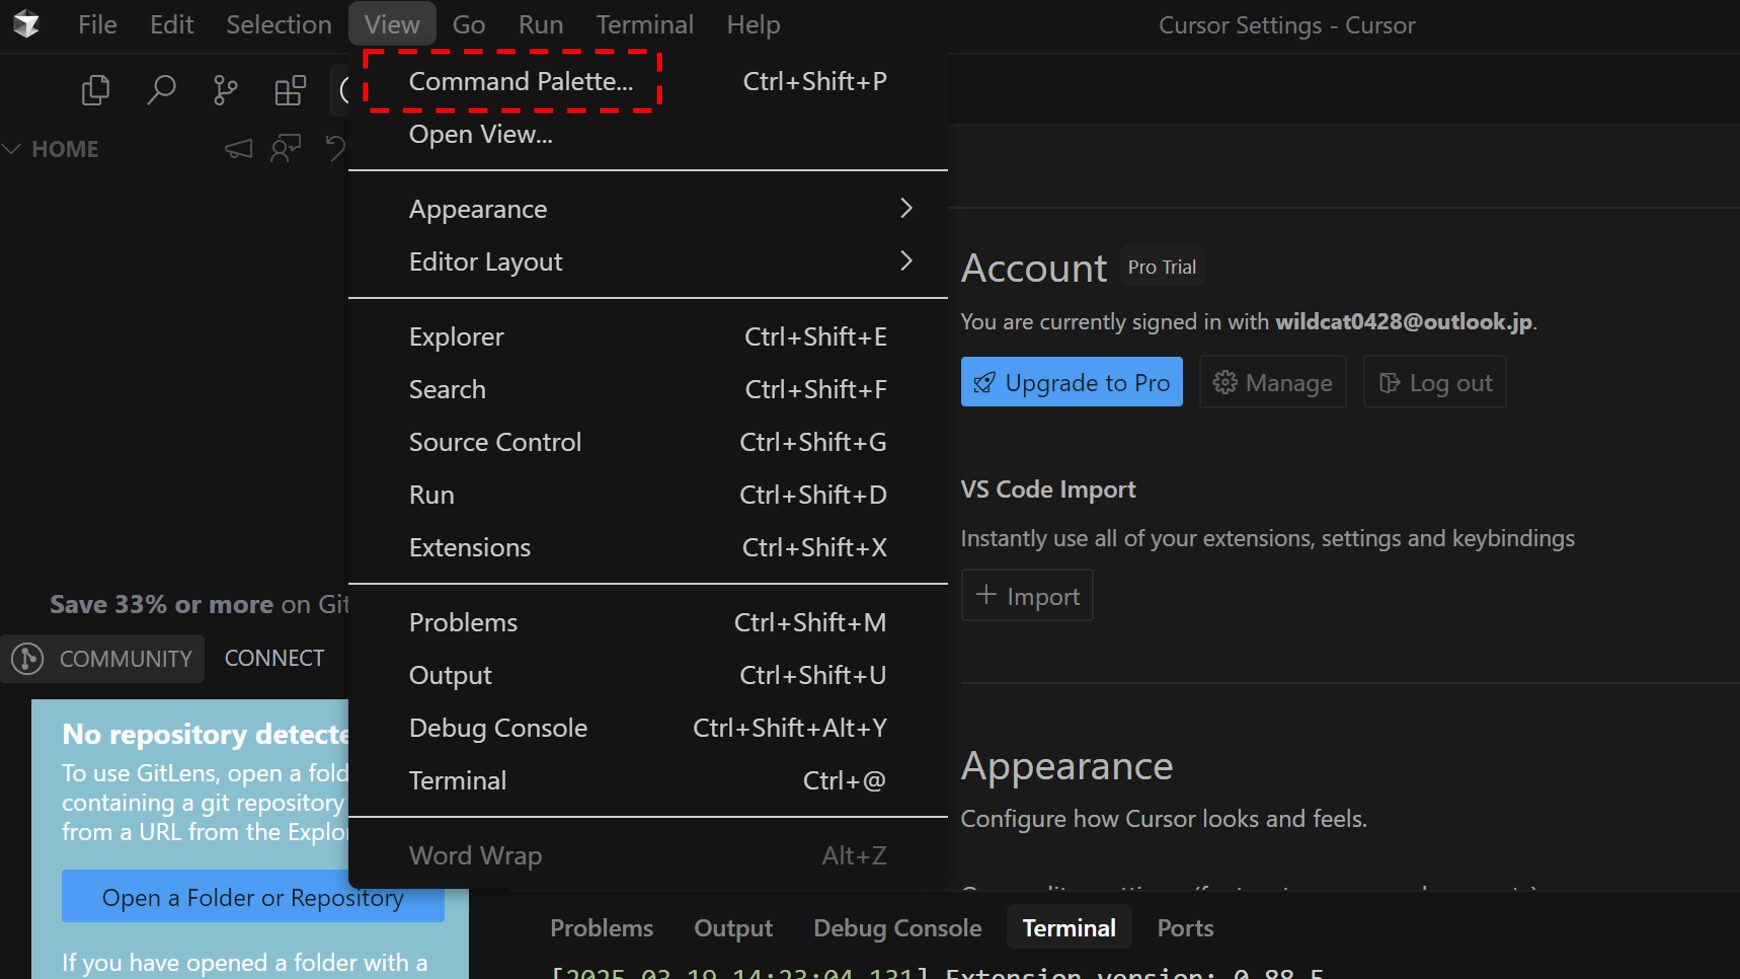
Task: Switch to the Terminal panel tab
Action: tap(1069, 928)
